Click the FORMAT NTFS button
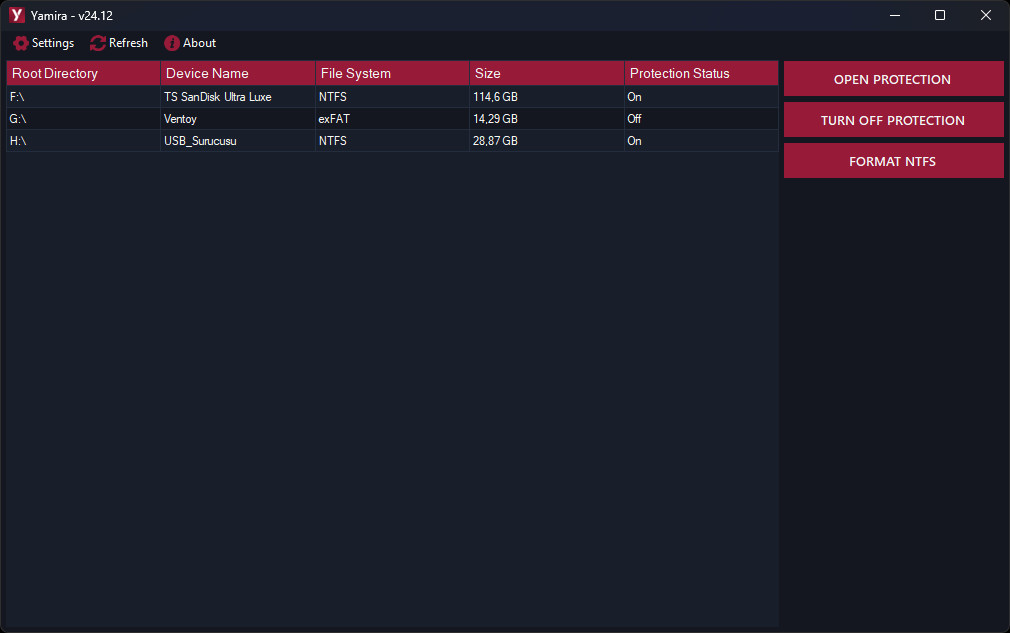The width and height of the screenshot is (1010, 633). (x=893, y=161)
